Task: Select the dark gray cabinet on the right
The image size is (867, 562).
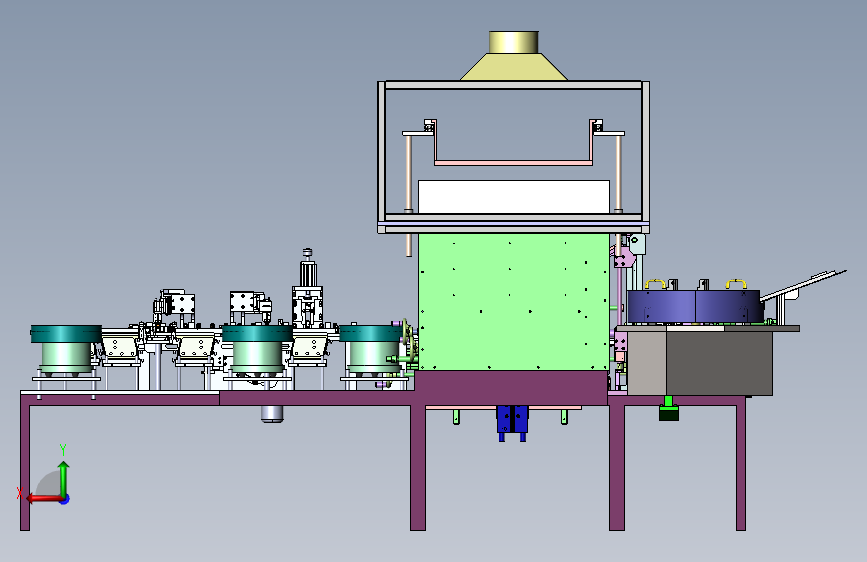Action: tap(719, 363)
